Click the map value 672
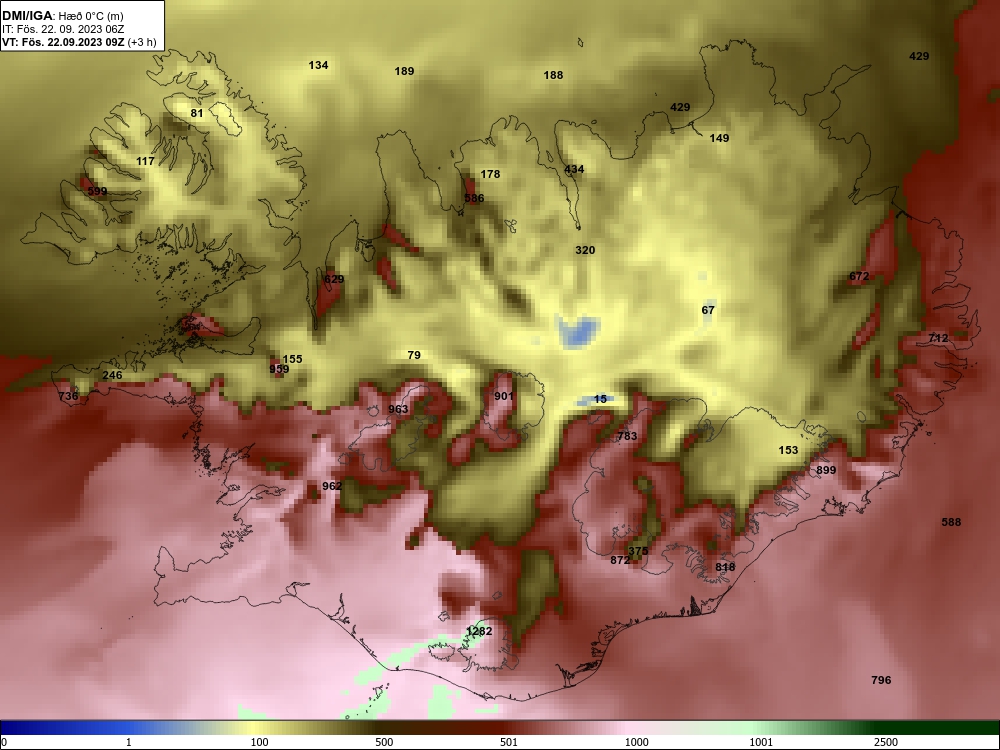 click(x=859, y=277)
